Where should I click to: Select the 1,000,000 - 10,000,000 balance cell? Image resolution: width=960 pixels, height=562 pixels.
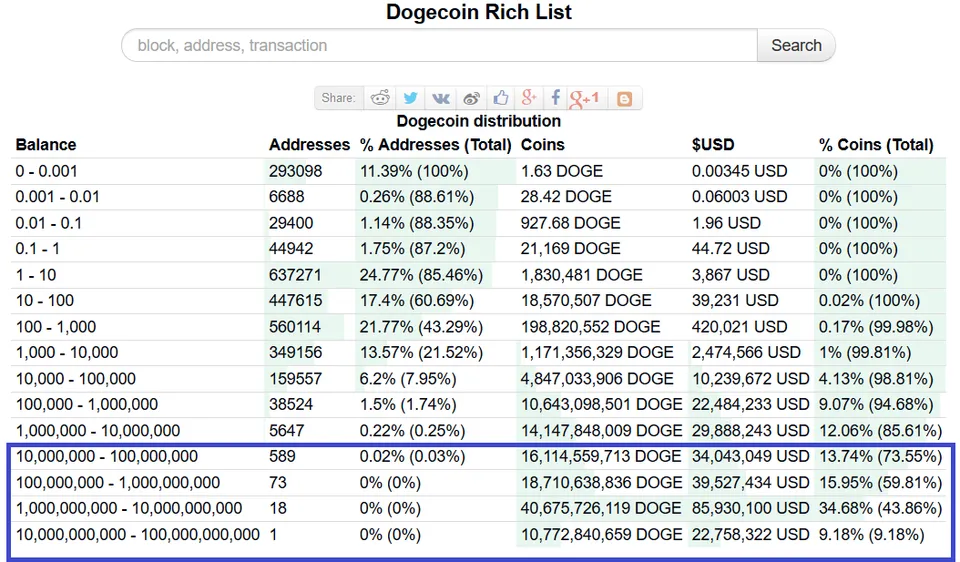pyautogui.click(x=98, y=431)
